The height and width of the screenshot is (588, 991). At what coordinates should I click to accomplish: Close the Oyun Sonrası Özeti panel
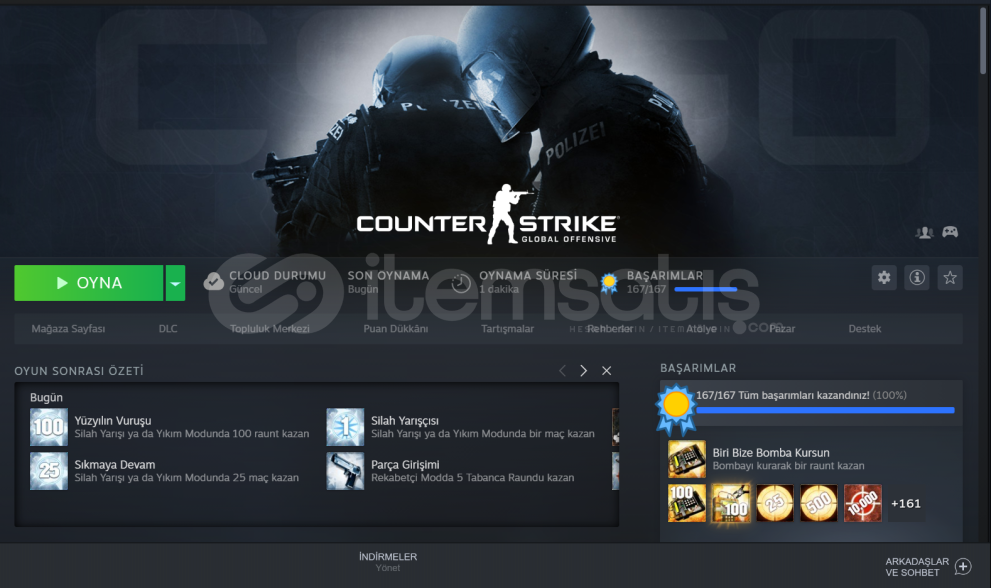tap(606, 371)
